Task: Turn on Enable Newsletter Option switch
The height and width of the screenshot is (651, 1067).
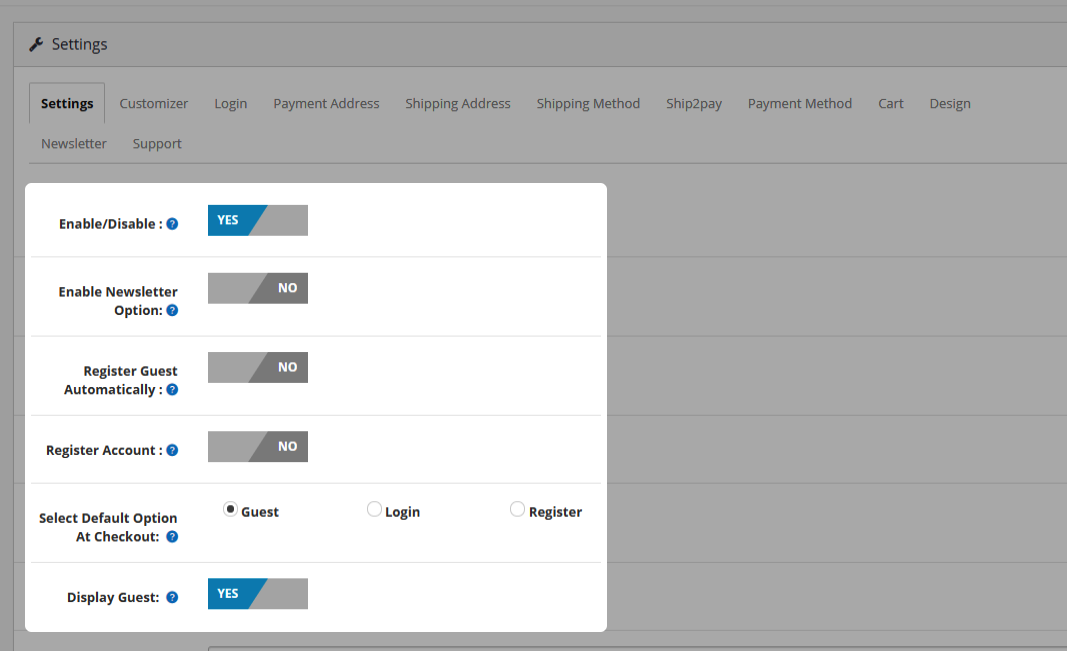Action: (x=258, y=288)
